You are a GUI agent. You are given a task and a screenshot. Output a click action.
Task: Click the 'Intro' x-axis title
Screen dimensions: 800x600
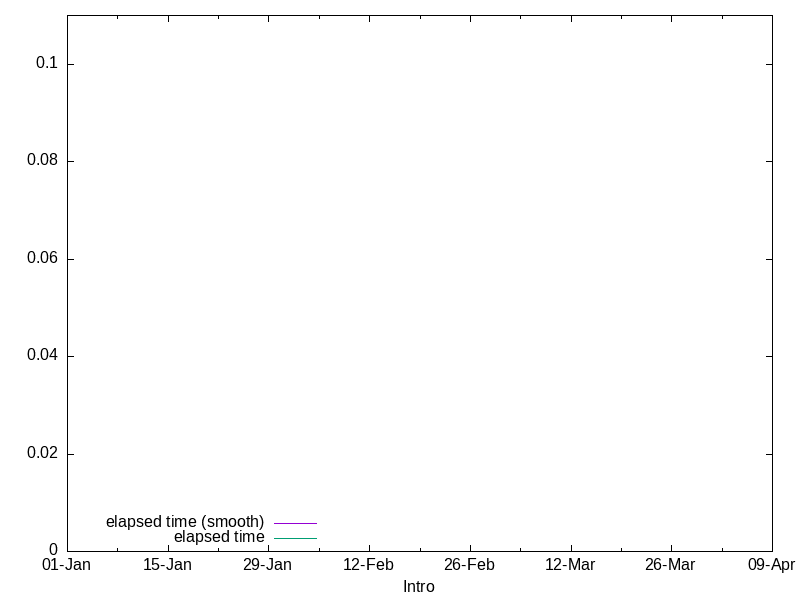pos(418,587)
